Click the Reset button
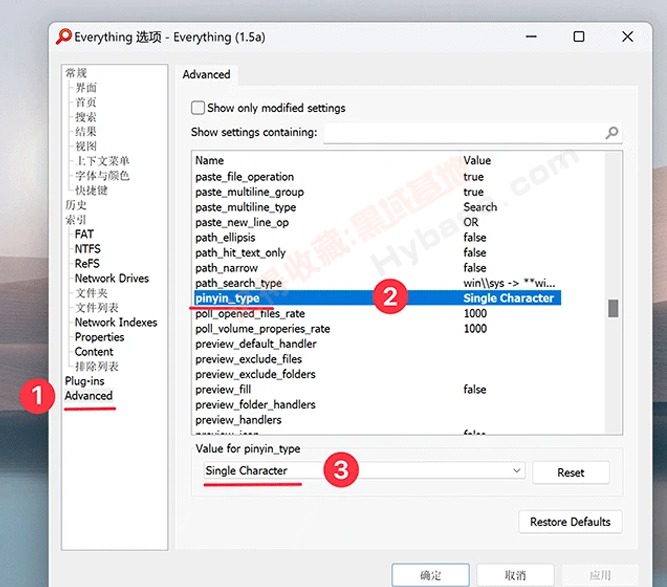Screen dimensions: 667x587 [x=570, y=473]
